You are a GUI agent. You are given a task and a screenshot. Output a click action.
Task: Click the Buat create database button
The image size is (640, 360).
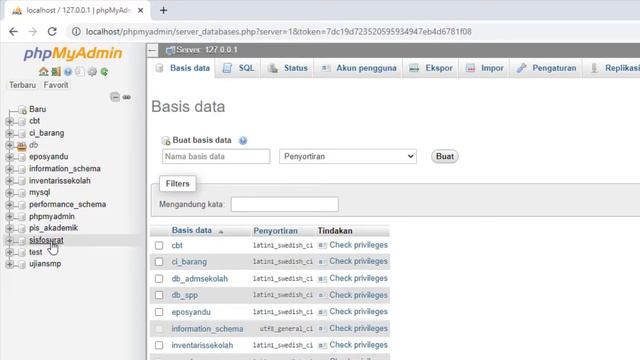pos(444,156)
